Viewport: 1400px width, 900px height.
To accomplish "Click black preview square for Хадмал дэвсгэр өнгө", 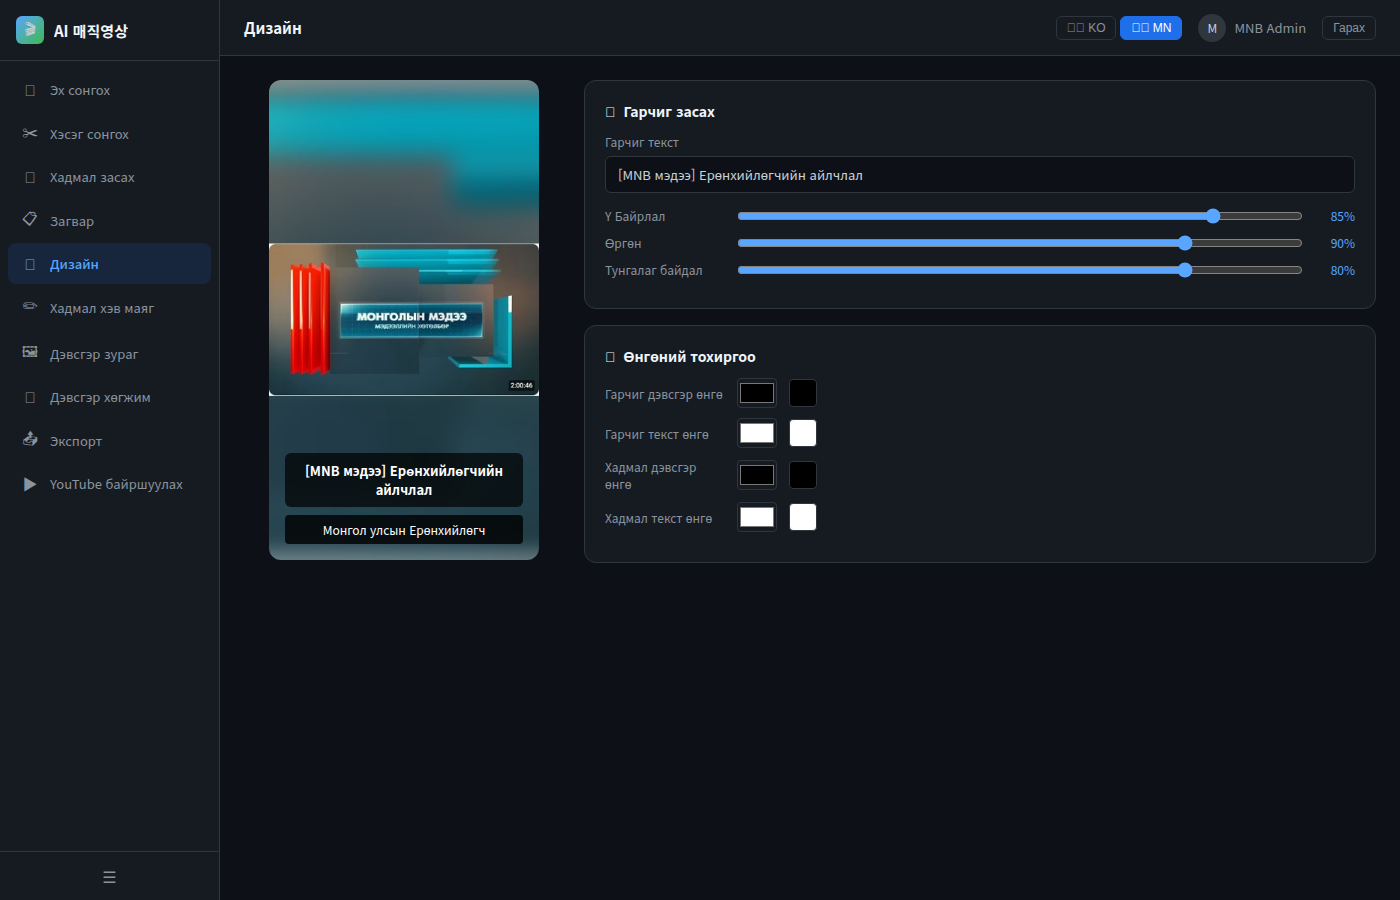I will pos(803,475).
